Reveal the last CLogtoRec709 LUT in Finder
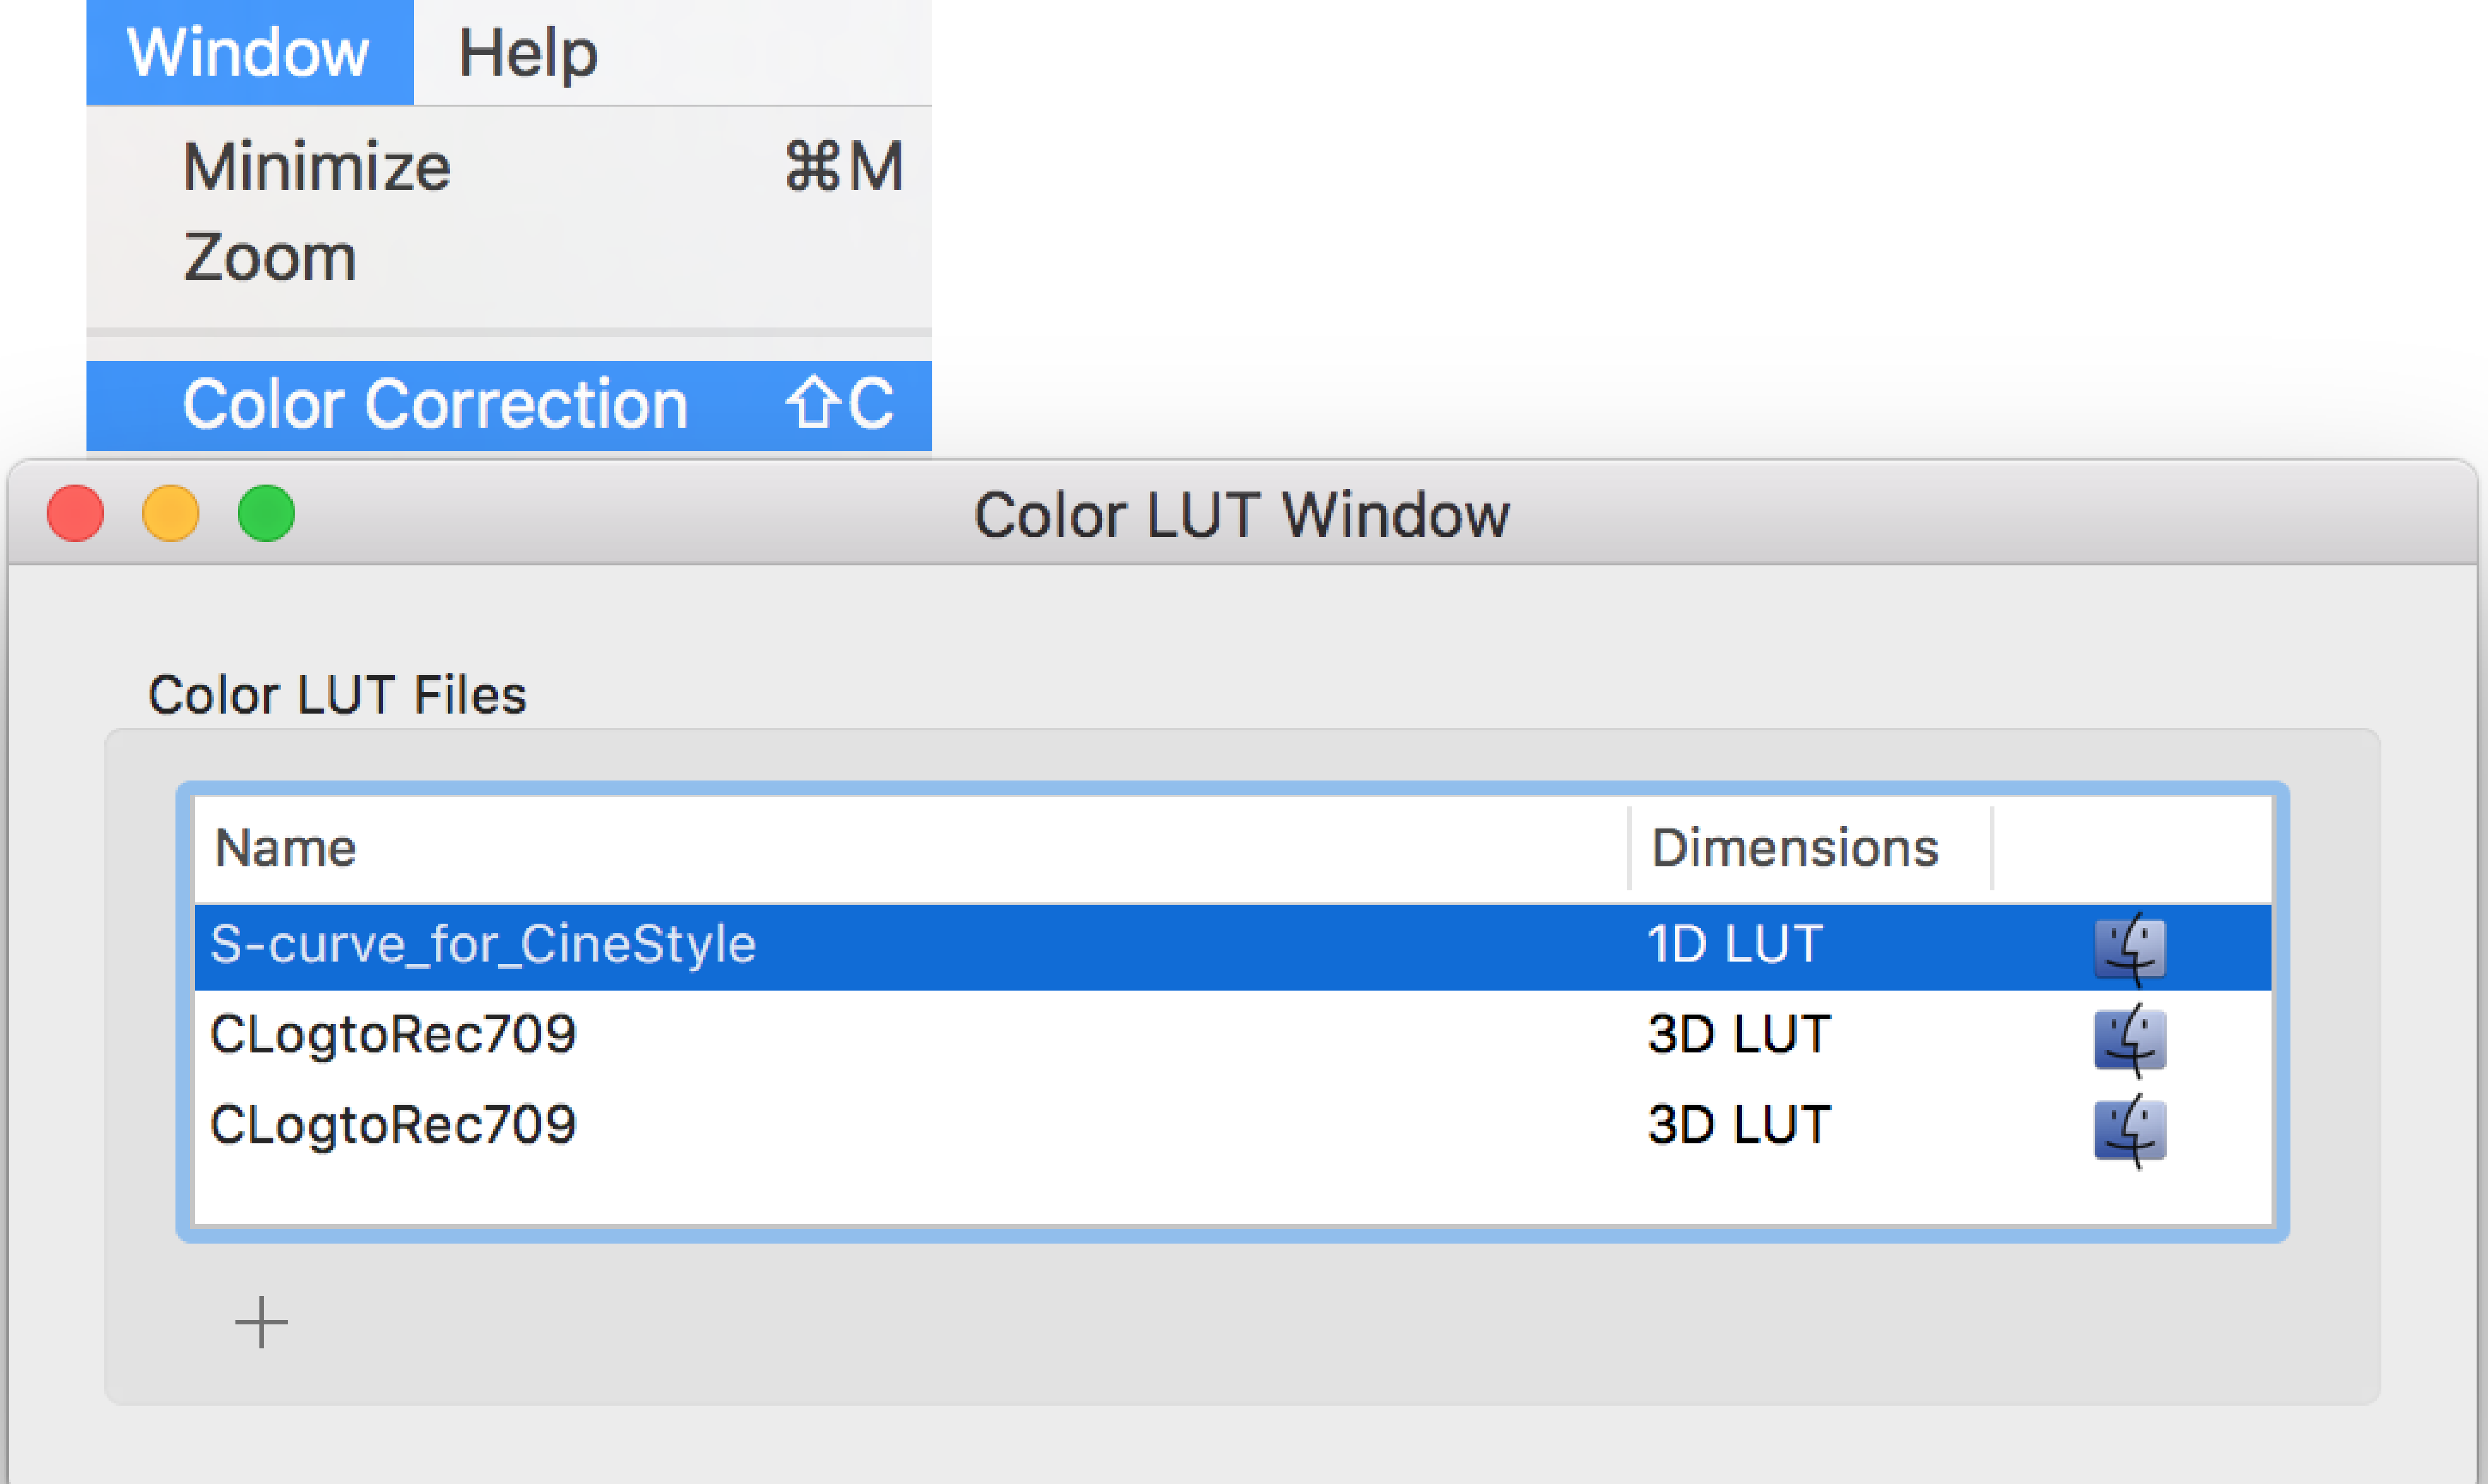The height and width of the screenshot is (1484, 2488). tap(2130, 1130)
